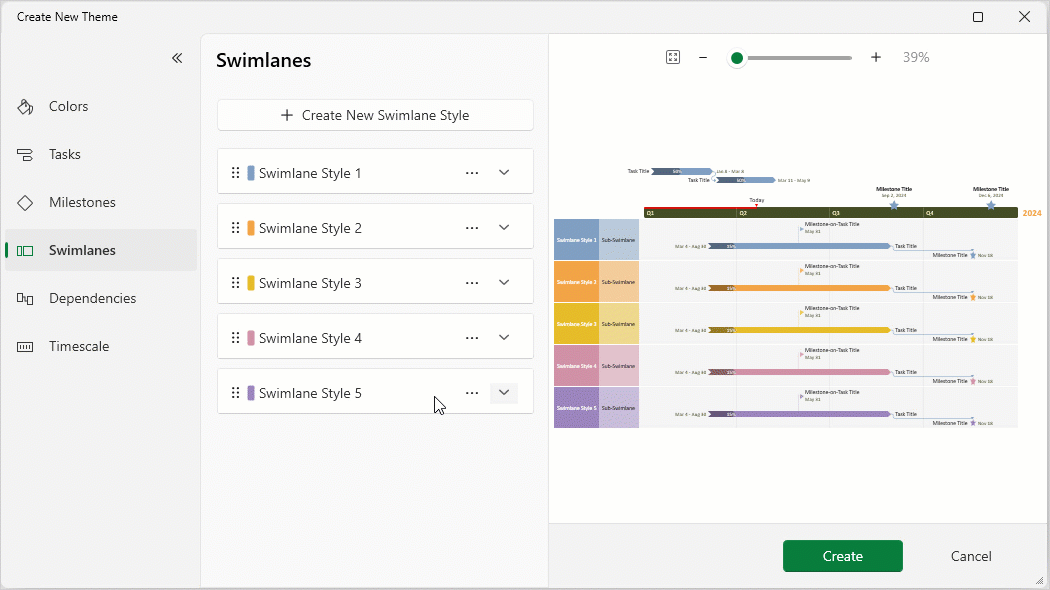Select the purple Swimlane Style 5 color swatch
Screen dimensions: 1050x590
[251, 393]
